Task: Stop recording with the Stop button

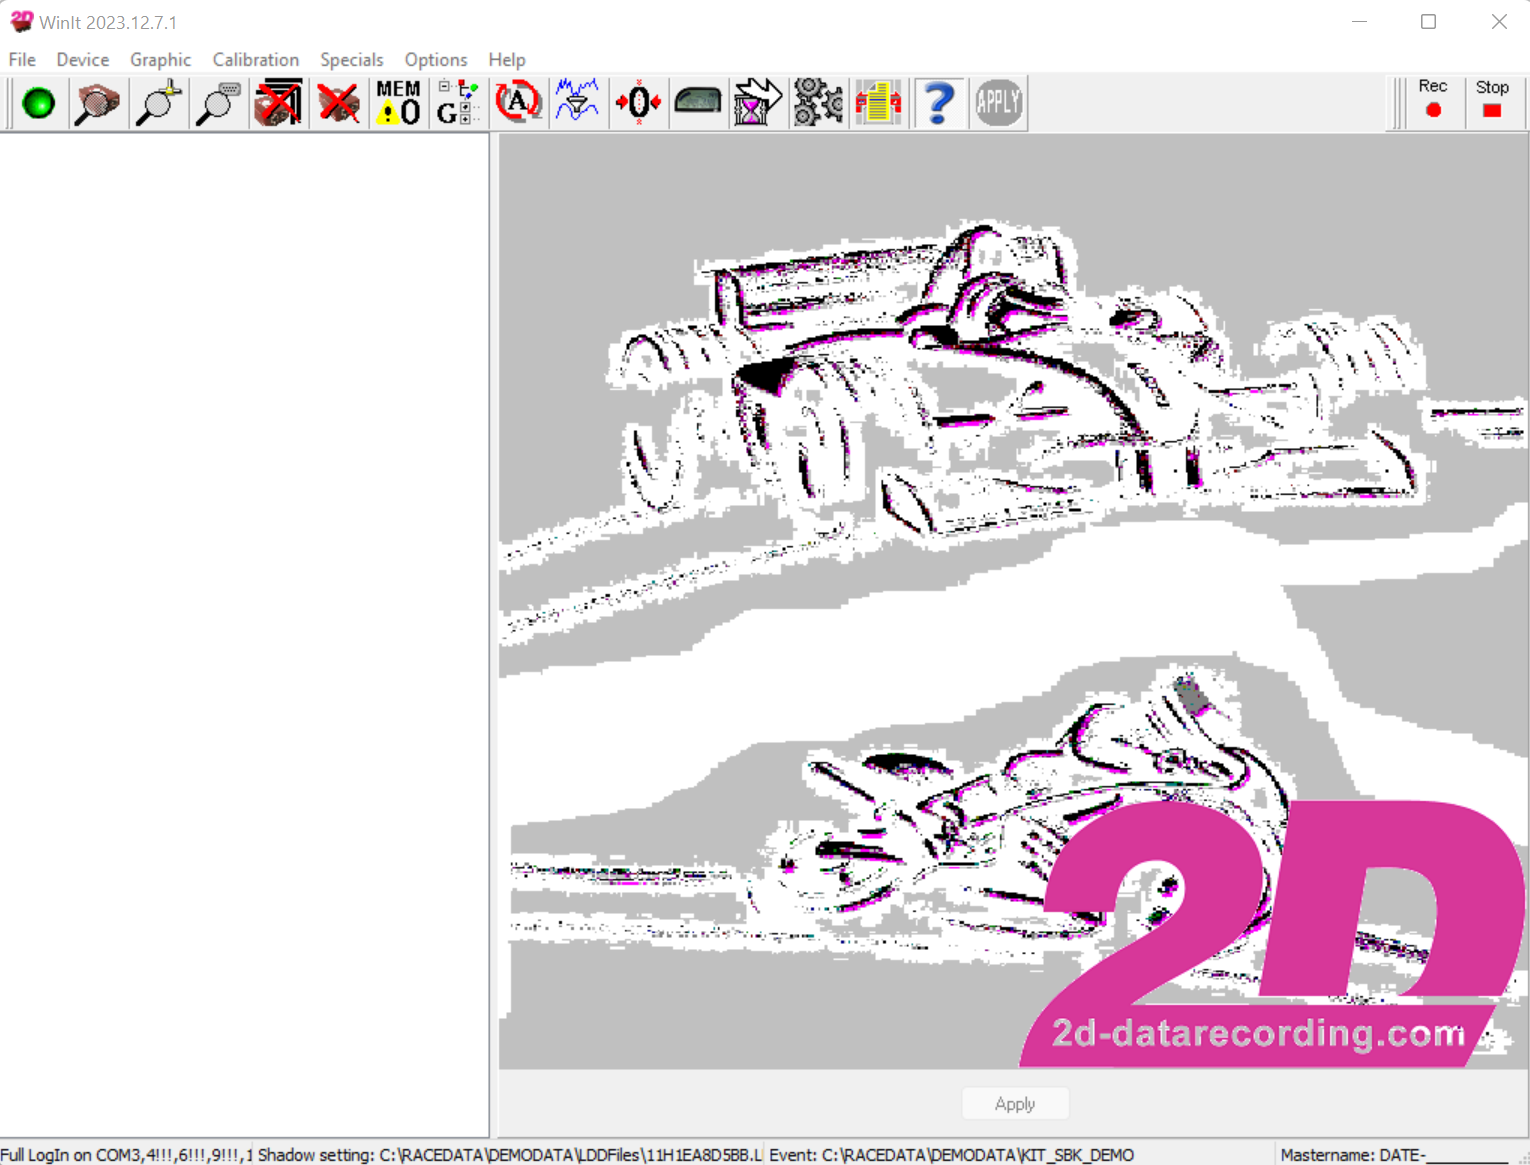Action: (x=1492, y=100)
